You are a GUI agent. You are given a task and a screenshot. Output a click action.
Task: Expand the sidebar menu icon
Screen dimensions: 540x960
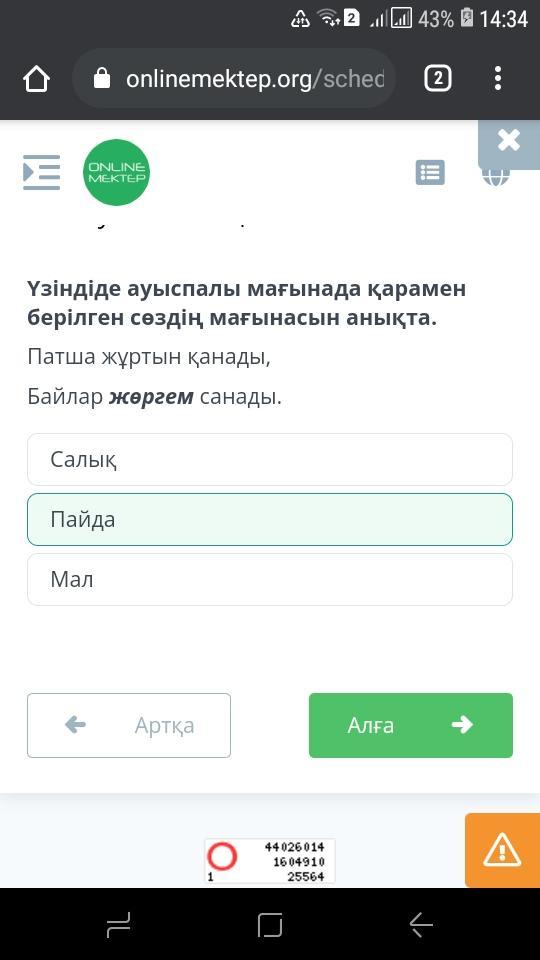(42, 173)
